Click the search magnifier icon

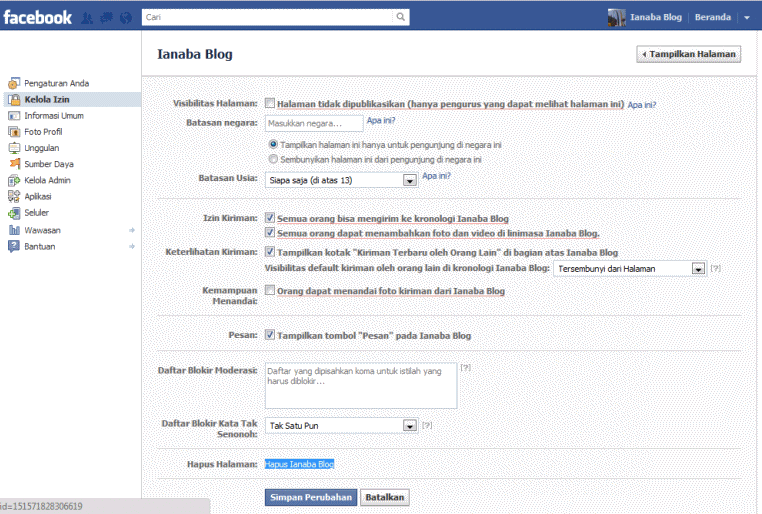(x=400, y=17)
